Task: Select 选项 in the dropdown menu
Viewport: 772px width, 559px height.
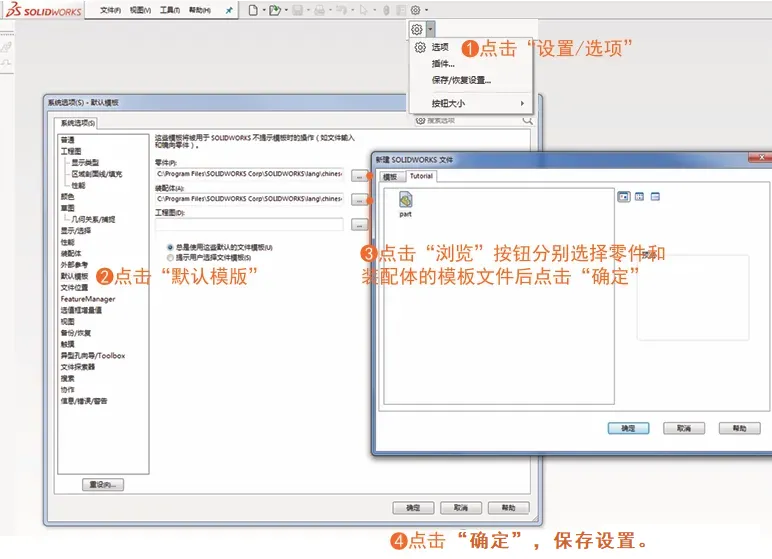Action: click(440, 47)
